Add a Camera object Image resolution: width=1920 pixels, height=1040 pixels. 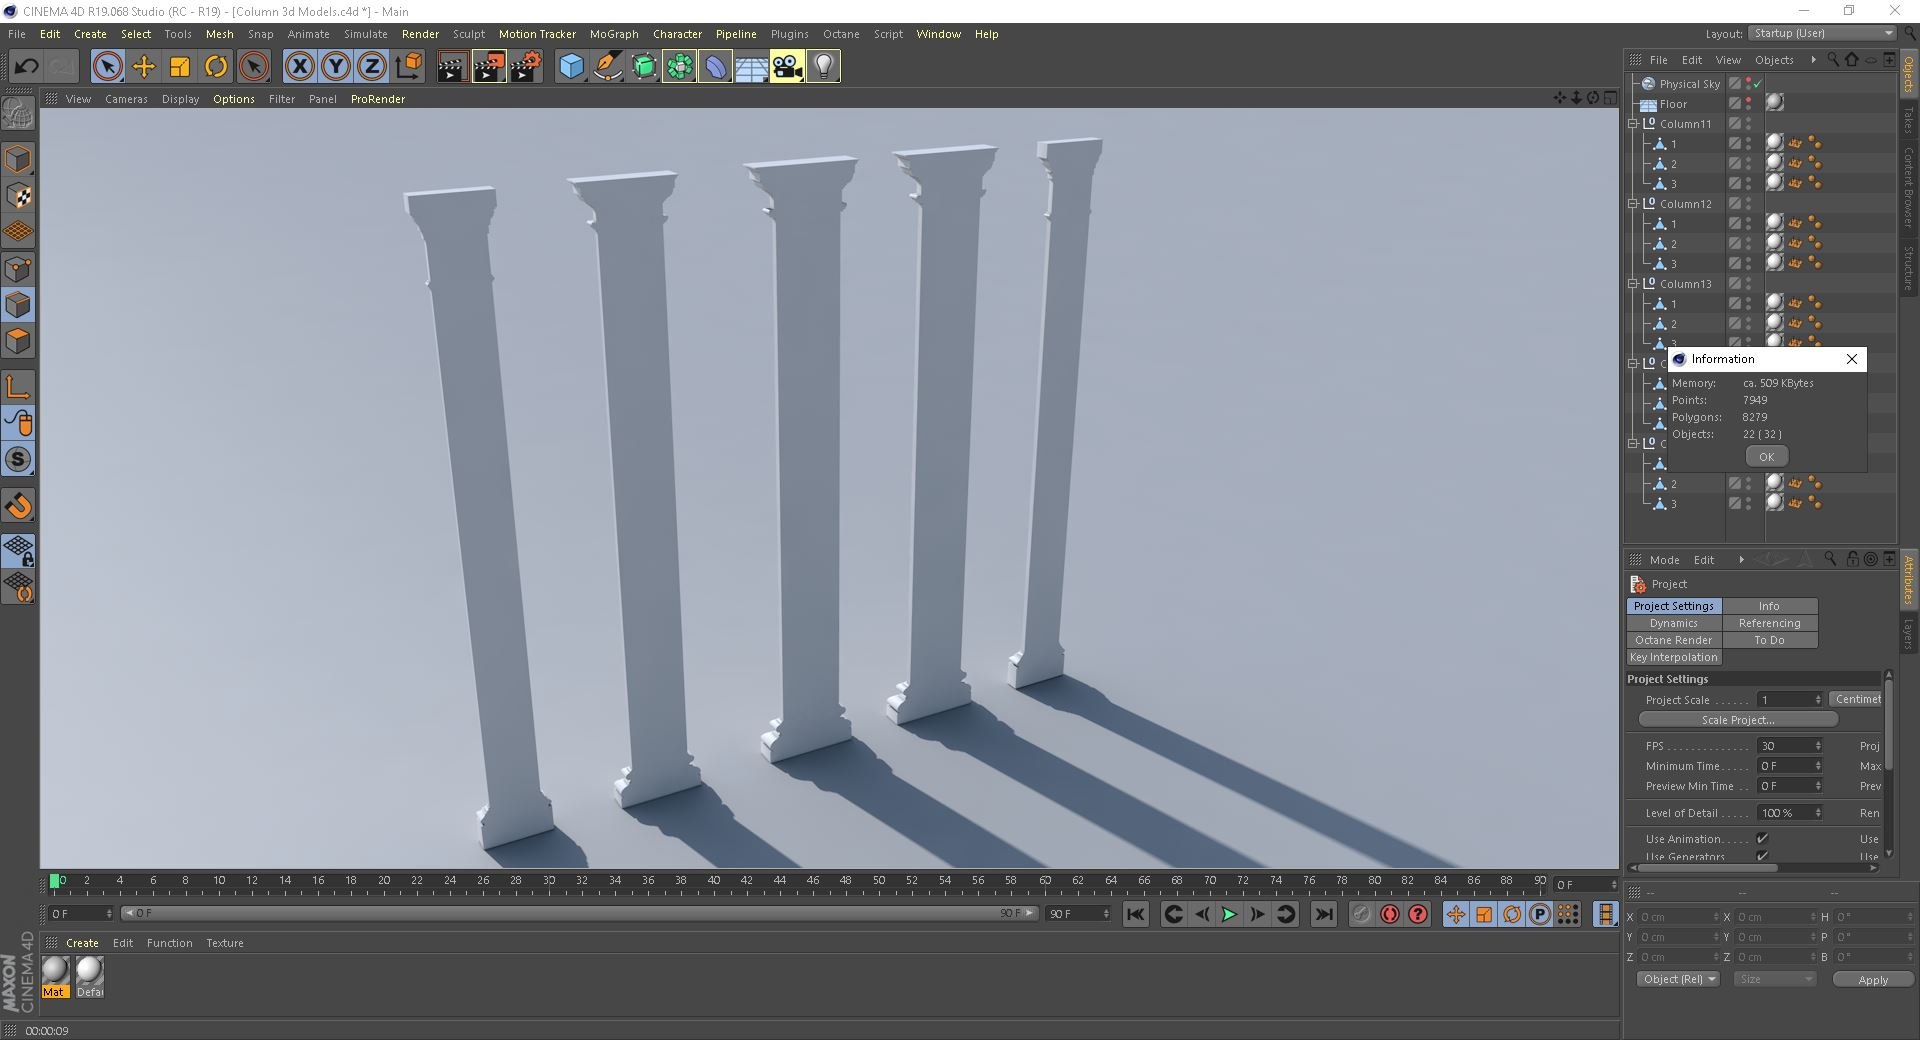[x=787, y=67]
